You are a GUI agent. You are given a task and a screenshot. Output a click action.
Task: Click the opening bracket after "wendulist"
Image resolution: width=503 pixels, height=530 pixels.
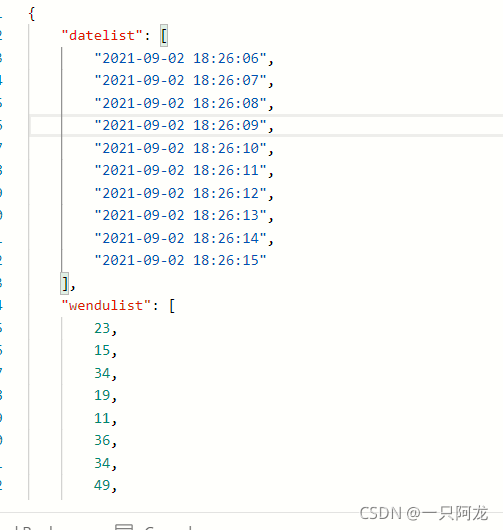172,306
